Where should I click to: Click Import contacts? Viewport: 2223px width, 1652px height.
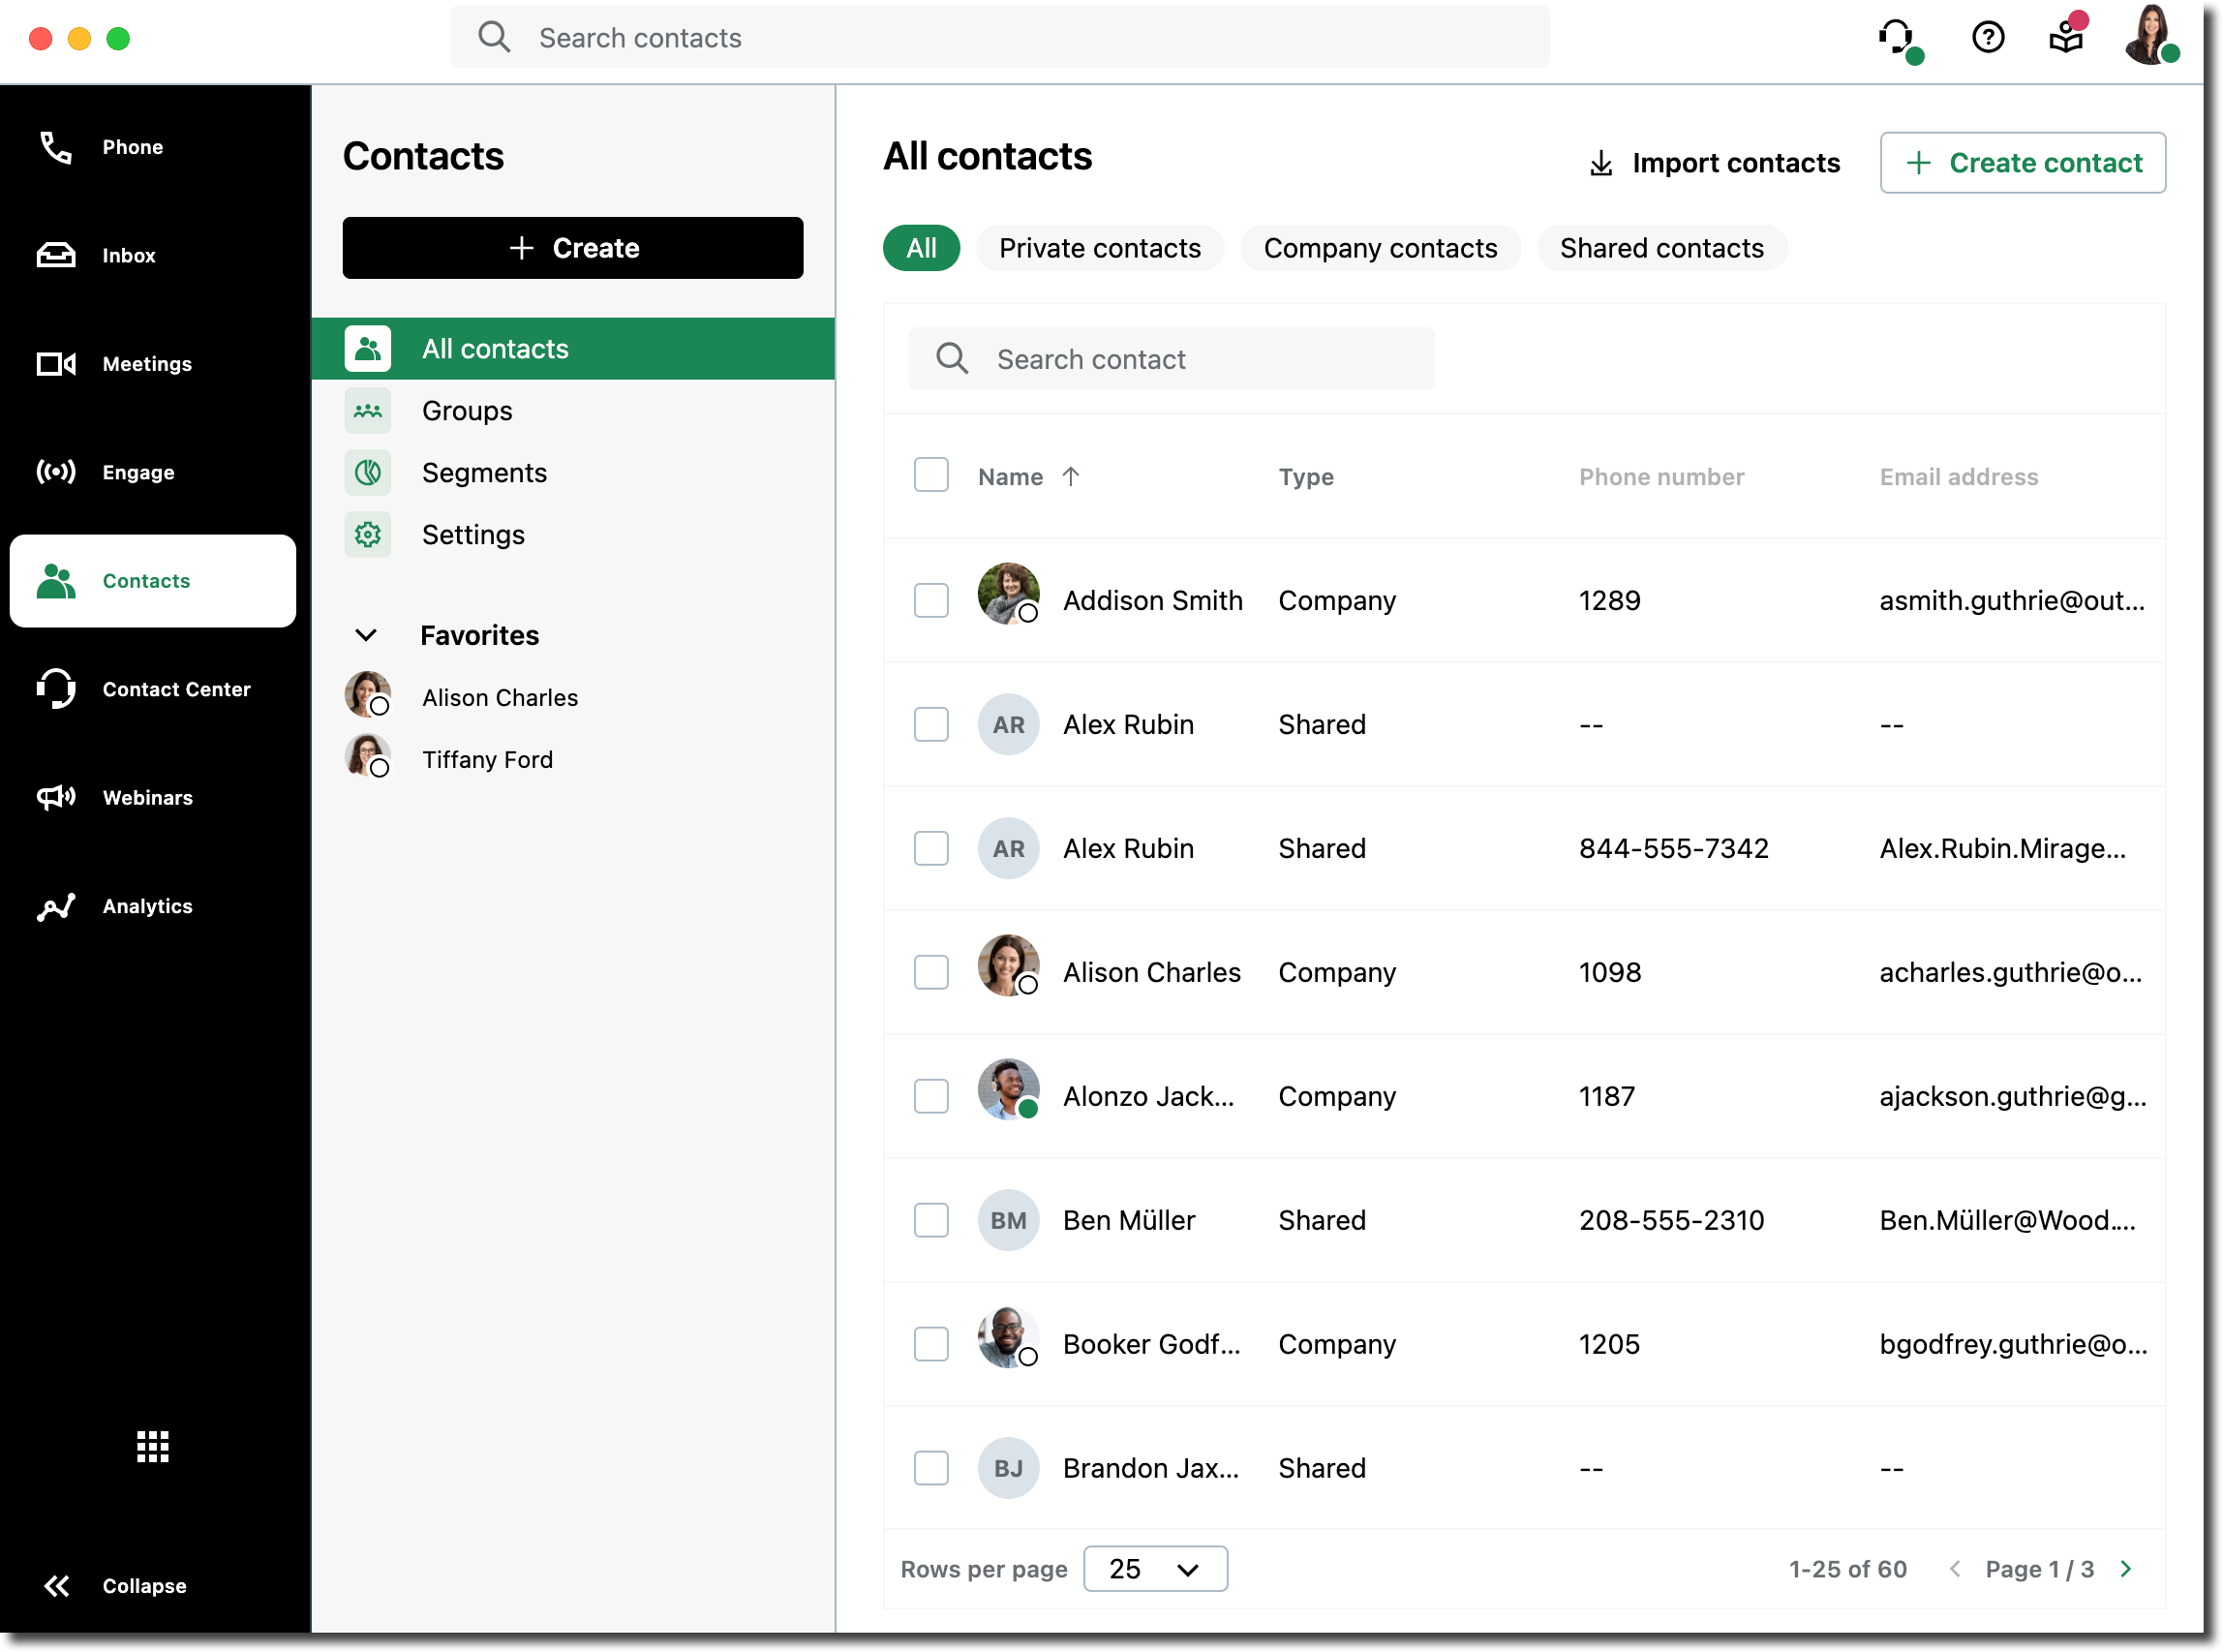point(1714,163)
